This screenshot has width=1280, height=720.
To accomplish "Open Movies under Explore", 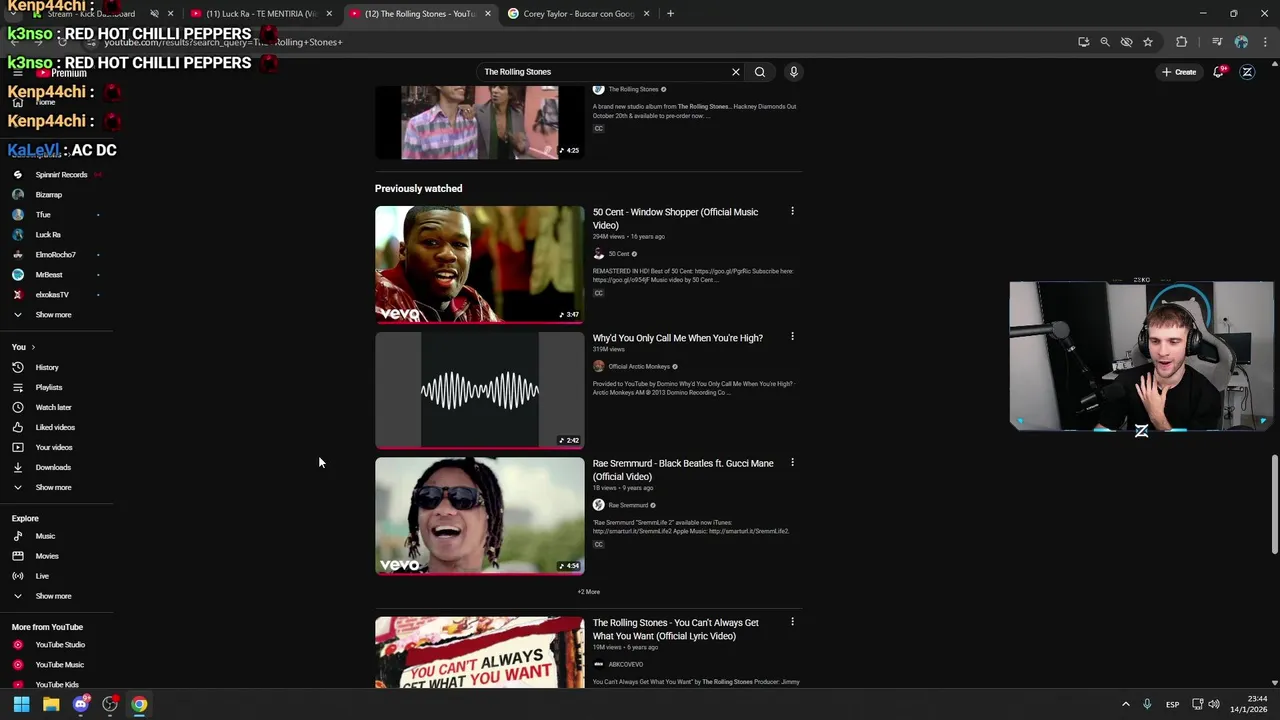I will pos(47,556).
